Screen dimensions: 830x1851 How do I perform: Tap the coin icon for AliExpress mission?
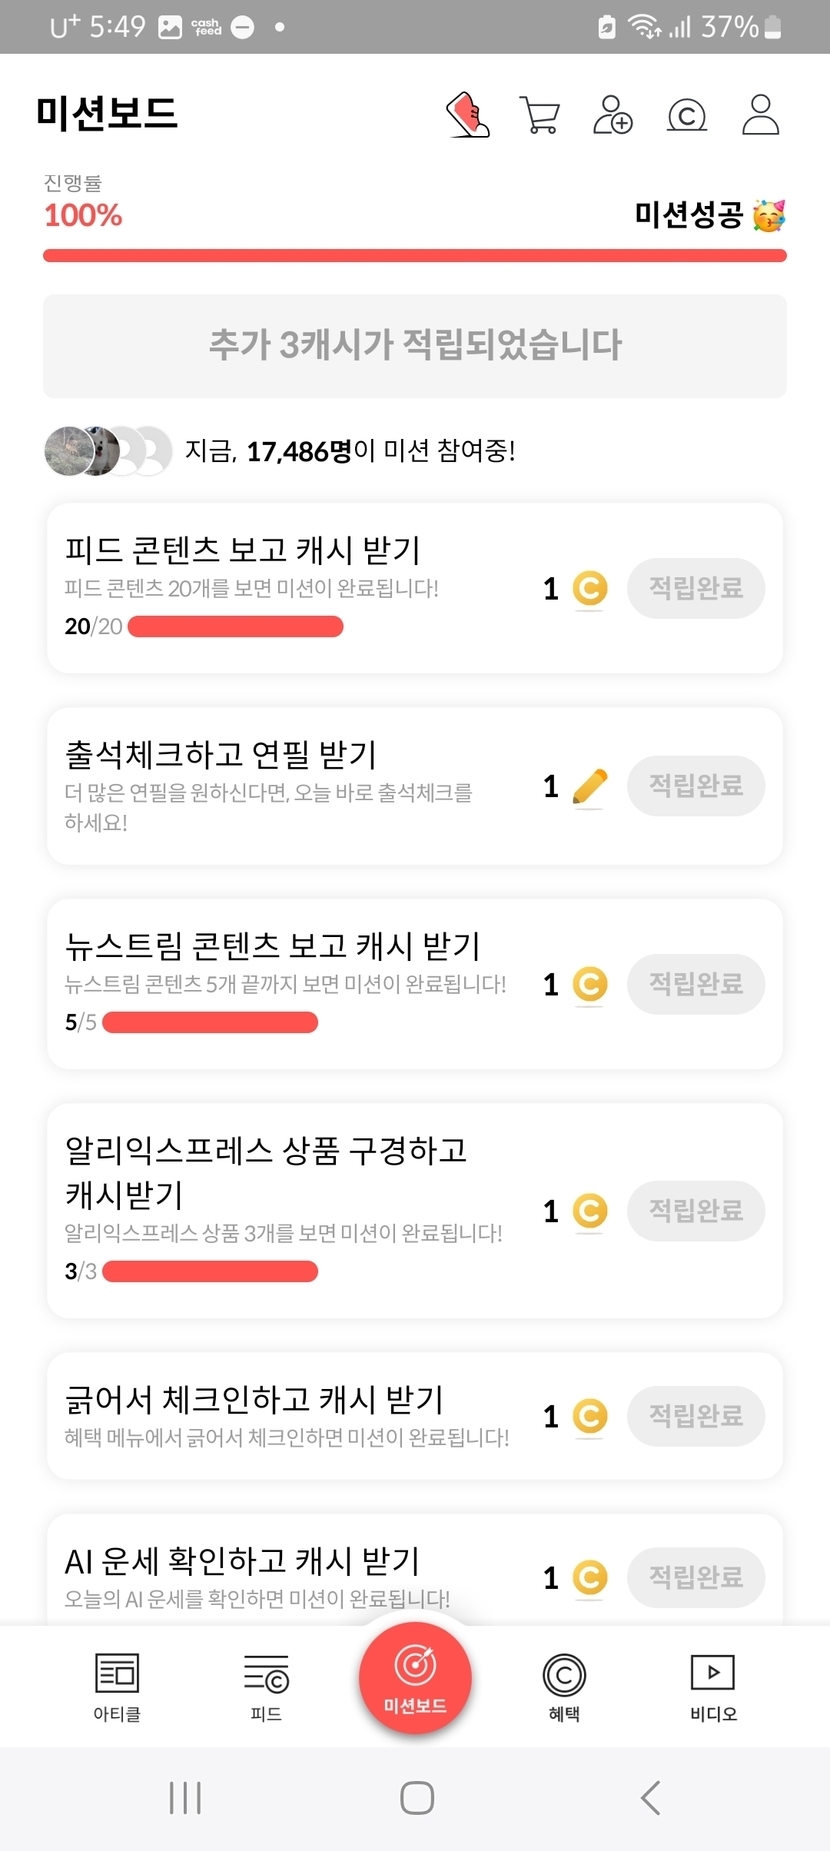(590, 1211)
